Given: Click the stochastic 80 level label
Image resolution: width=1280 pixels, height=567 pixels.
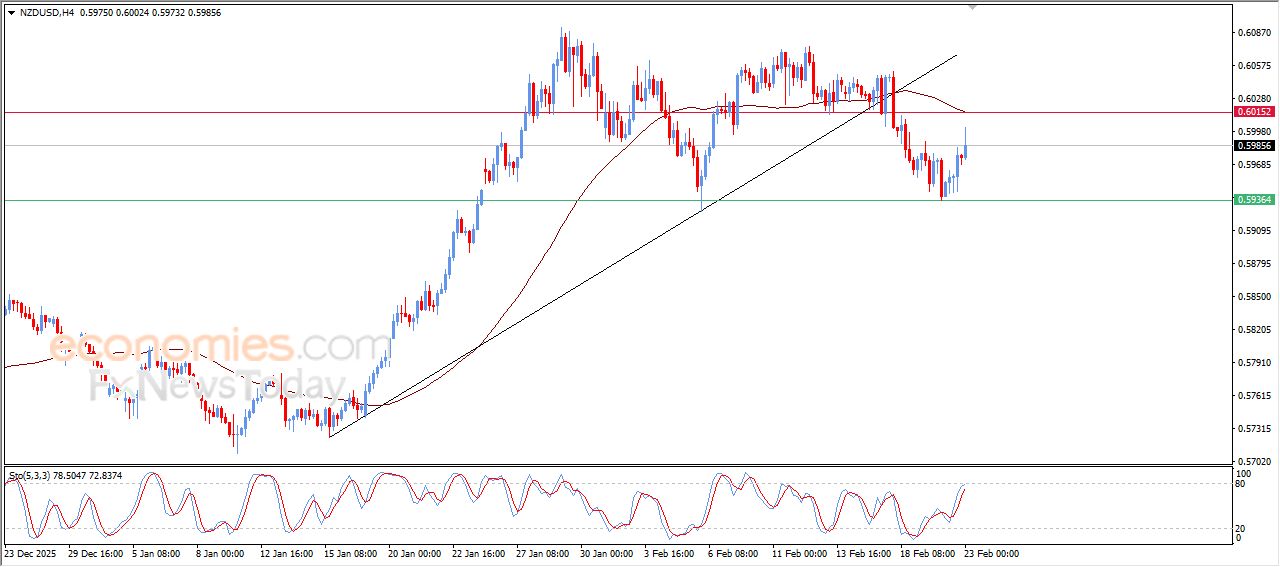Looking at the screenshot, I should click(1242, 484).
